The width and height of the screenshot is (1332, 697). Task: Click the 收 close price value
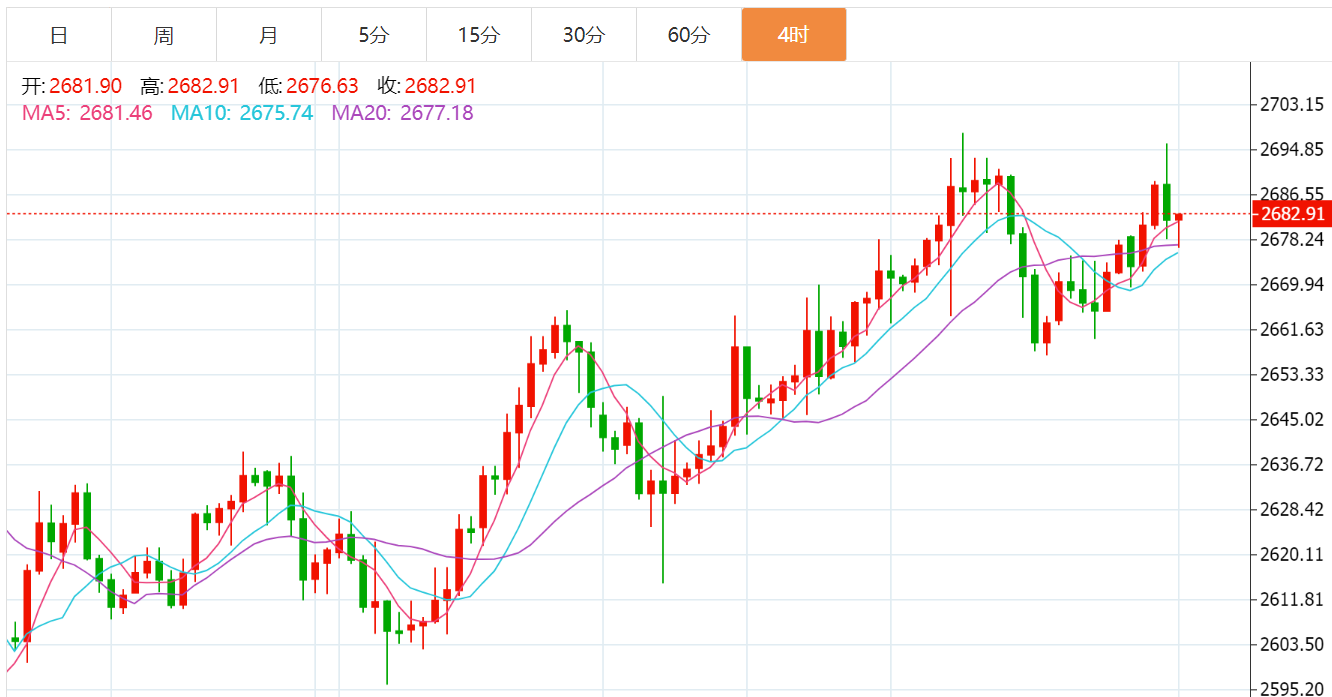tap(440, 86)
